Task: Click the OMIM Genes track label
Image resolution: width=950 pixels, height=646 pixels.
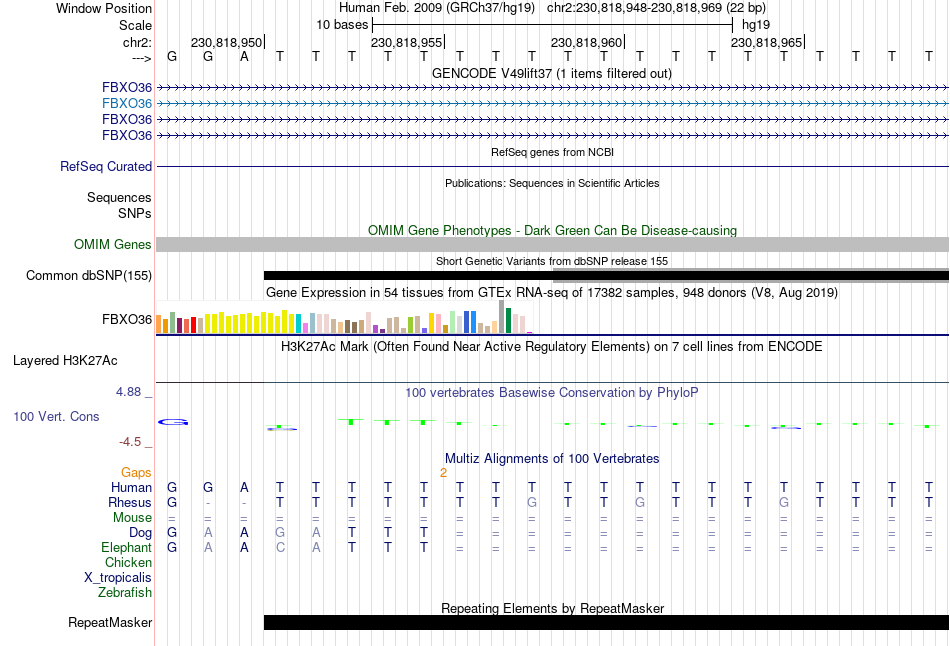Action: (x=113, y=244)
